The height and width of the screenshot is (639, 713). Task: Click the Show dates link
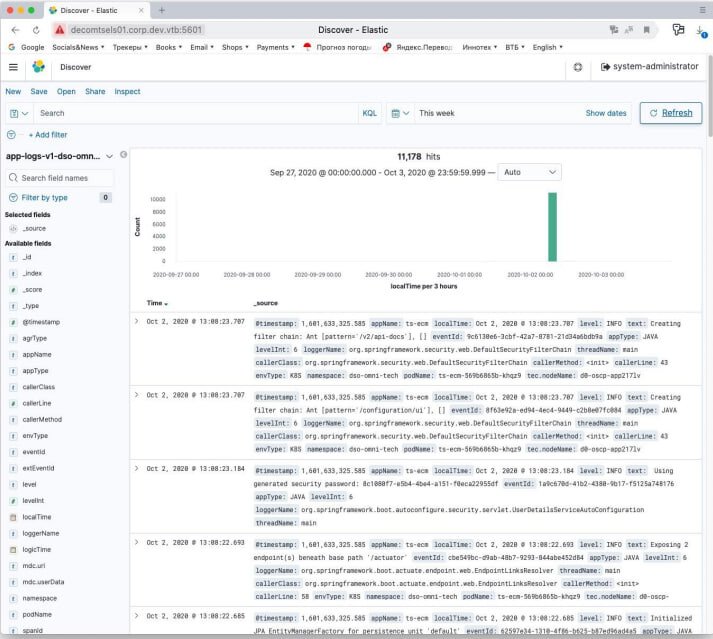pyautogui.click(x=606, y=113)
